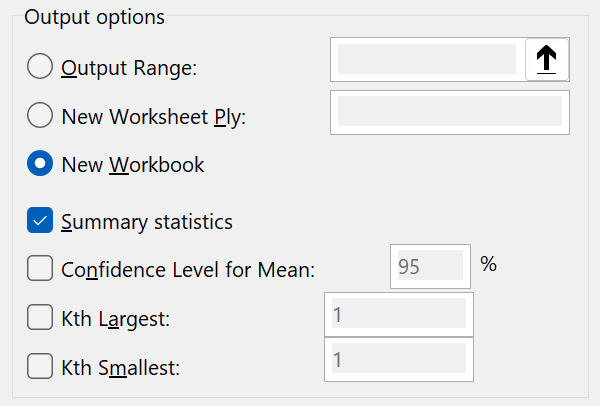This screenshot has width=600, height=406.
Task: Enable the Confidence Level for Mean checkbox
Action: tap(40, 269)
